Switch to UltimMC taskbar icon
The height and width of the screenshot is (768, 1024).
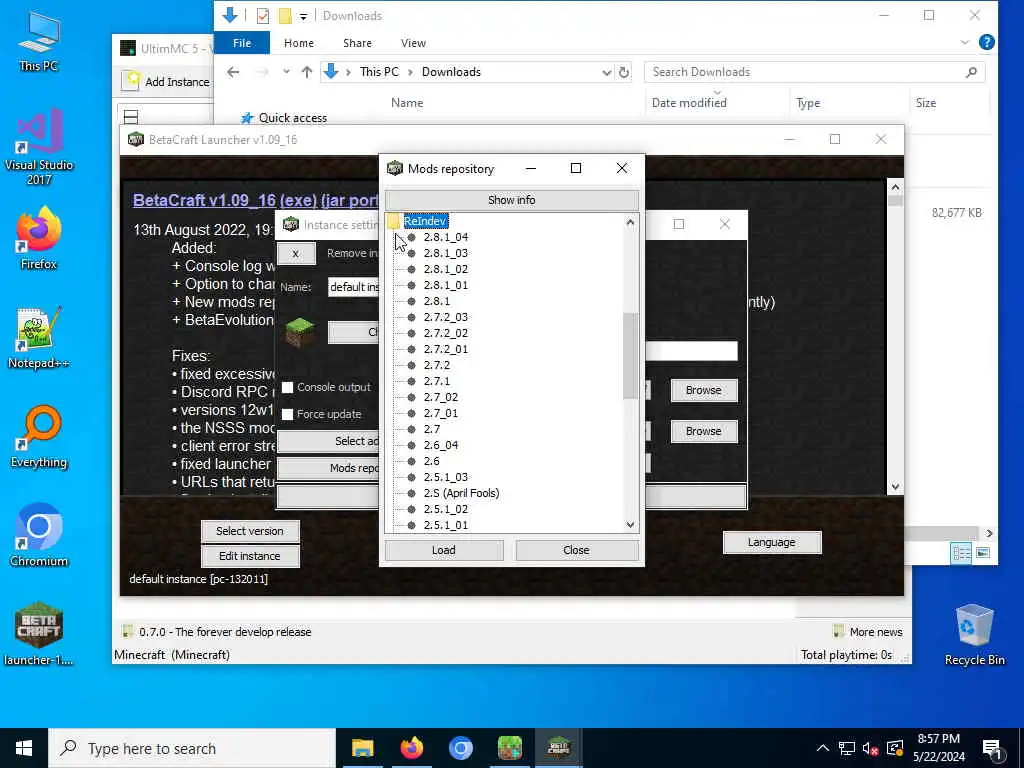(509, 748)
